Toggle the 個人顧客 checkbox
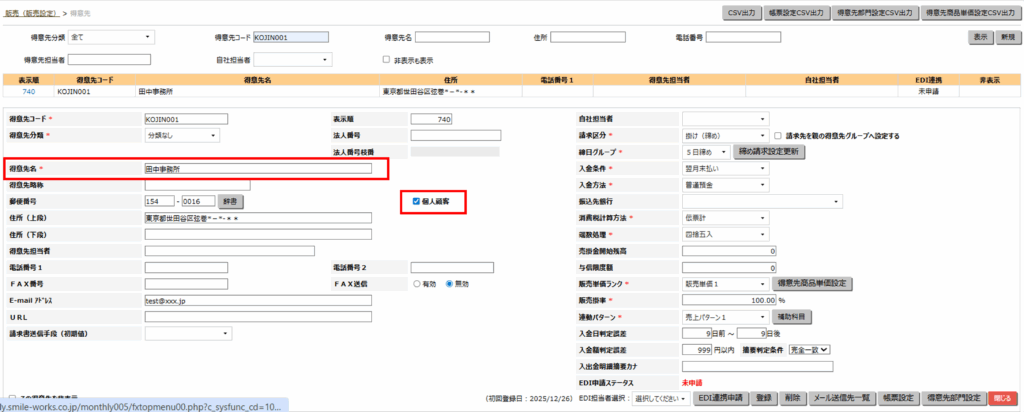The image size is (1024, 412). point(416,201)
